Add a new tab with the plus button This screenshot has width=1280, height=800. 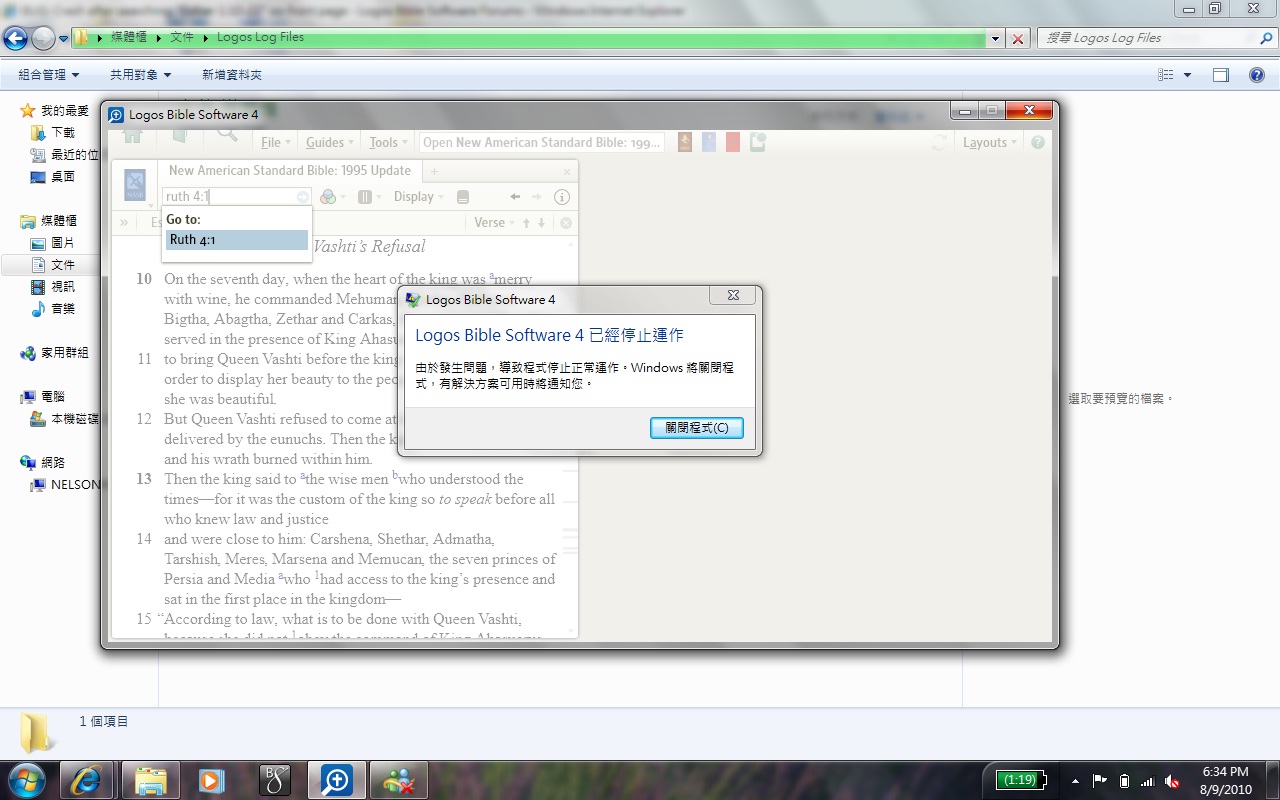coord(434,172)
